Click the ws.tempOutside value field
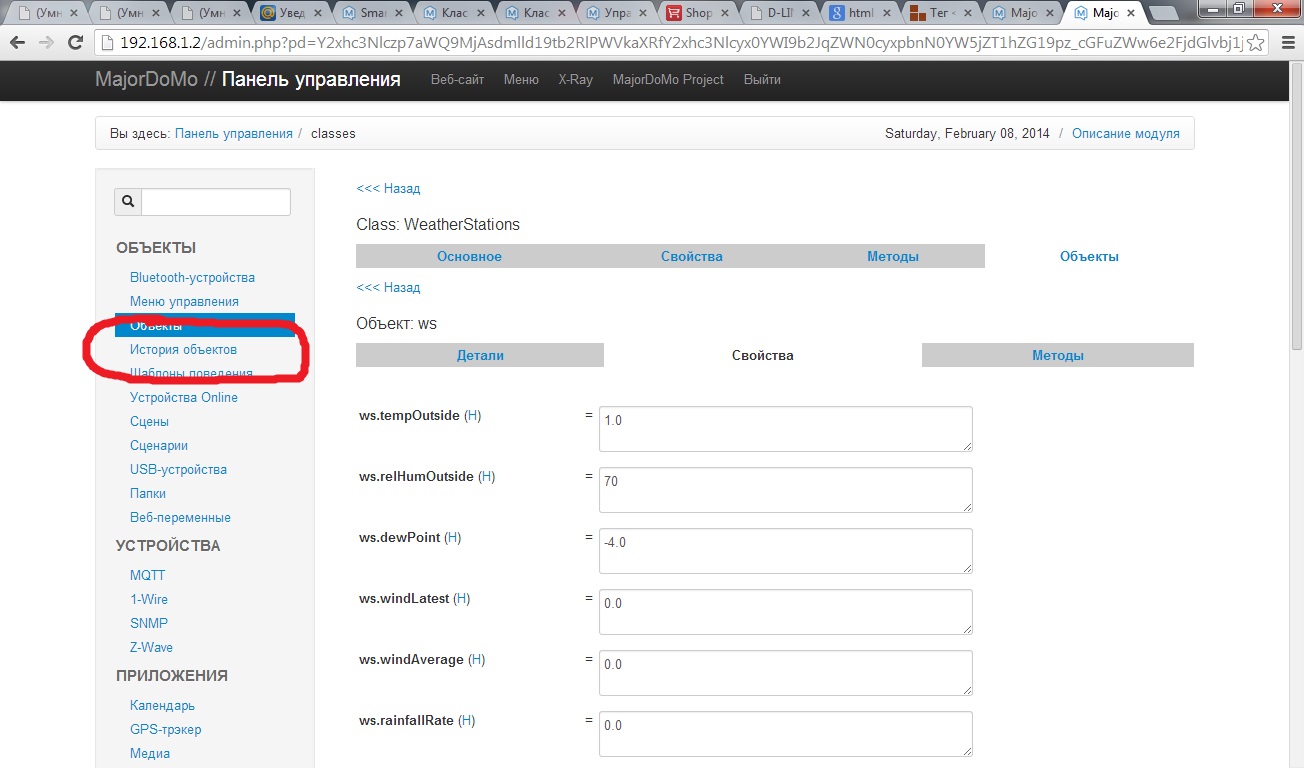This screenshot has height=768, width=1304. tap(786, 429)
